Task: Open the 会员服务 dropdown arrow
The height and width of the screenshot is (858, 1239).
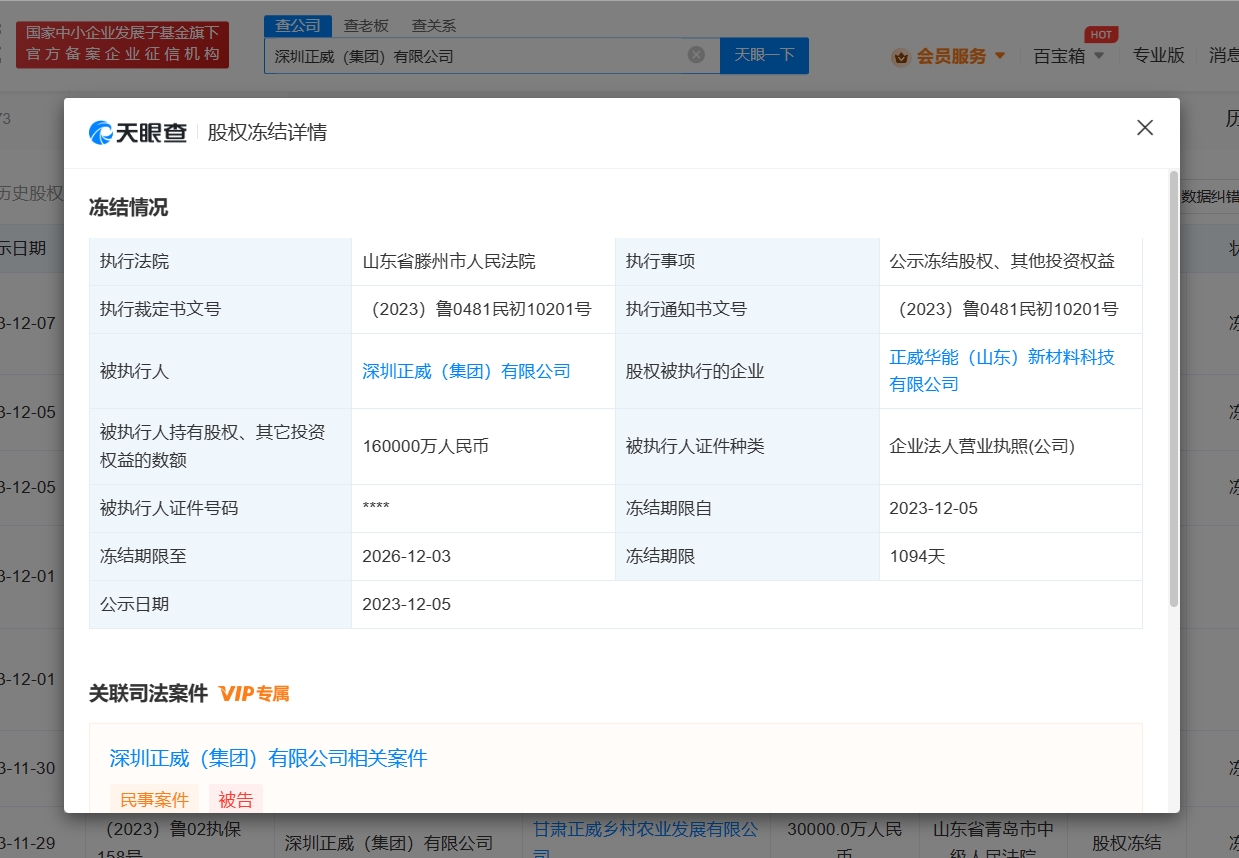Action: pos(999,56)
